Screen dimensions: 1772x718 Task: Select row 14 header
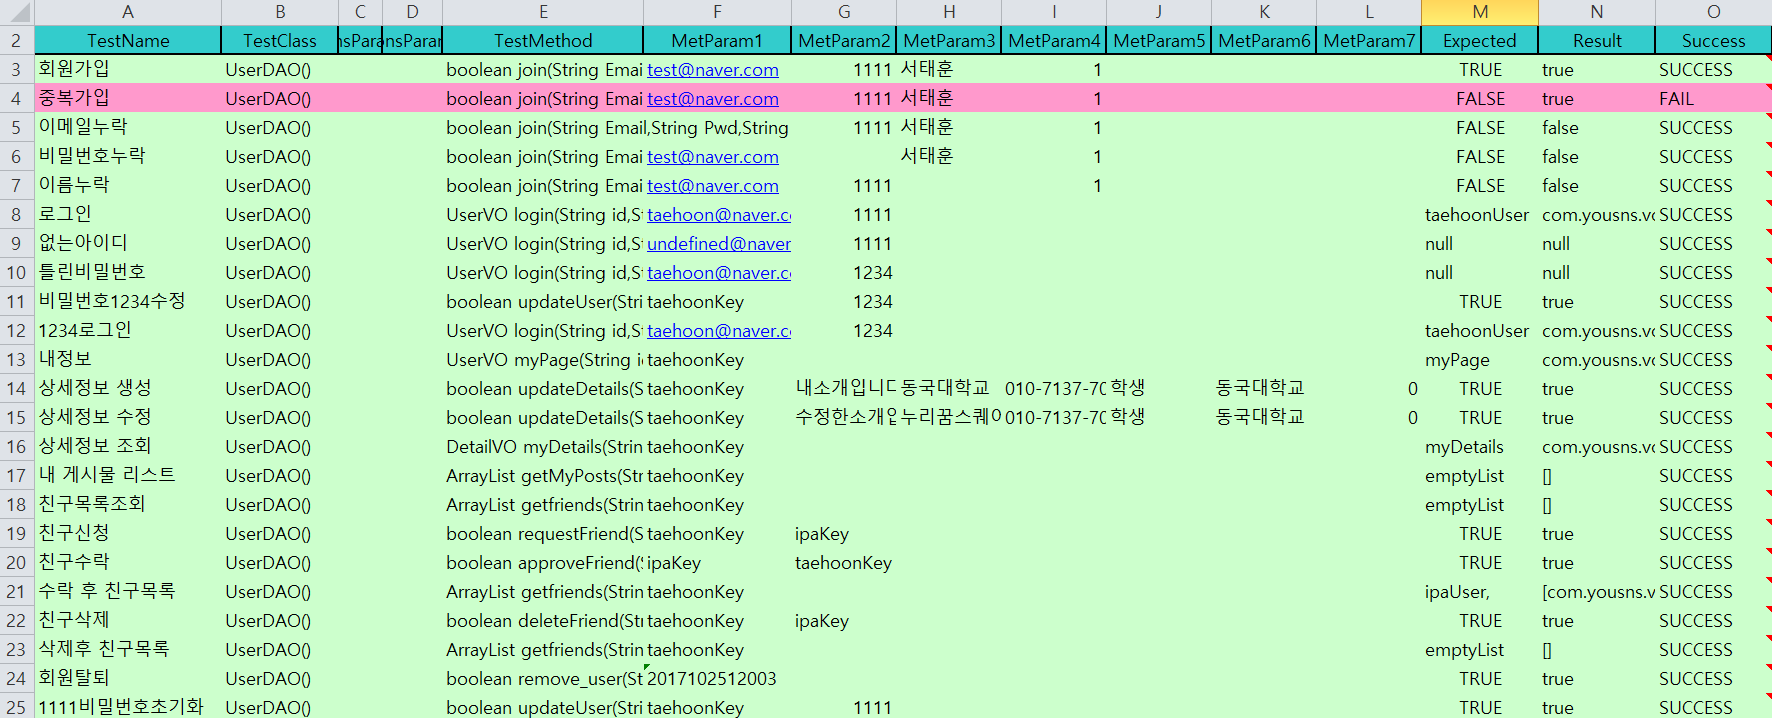click(16, 388)
